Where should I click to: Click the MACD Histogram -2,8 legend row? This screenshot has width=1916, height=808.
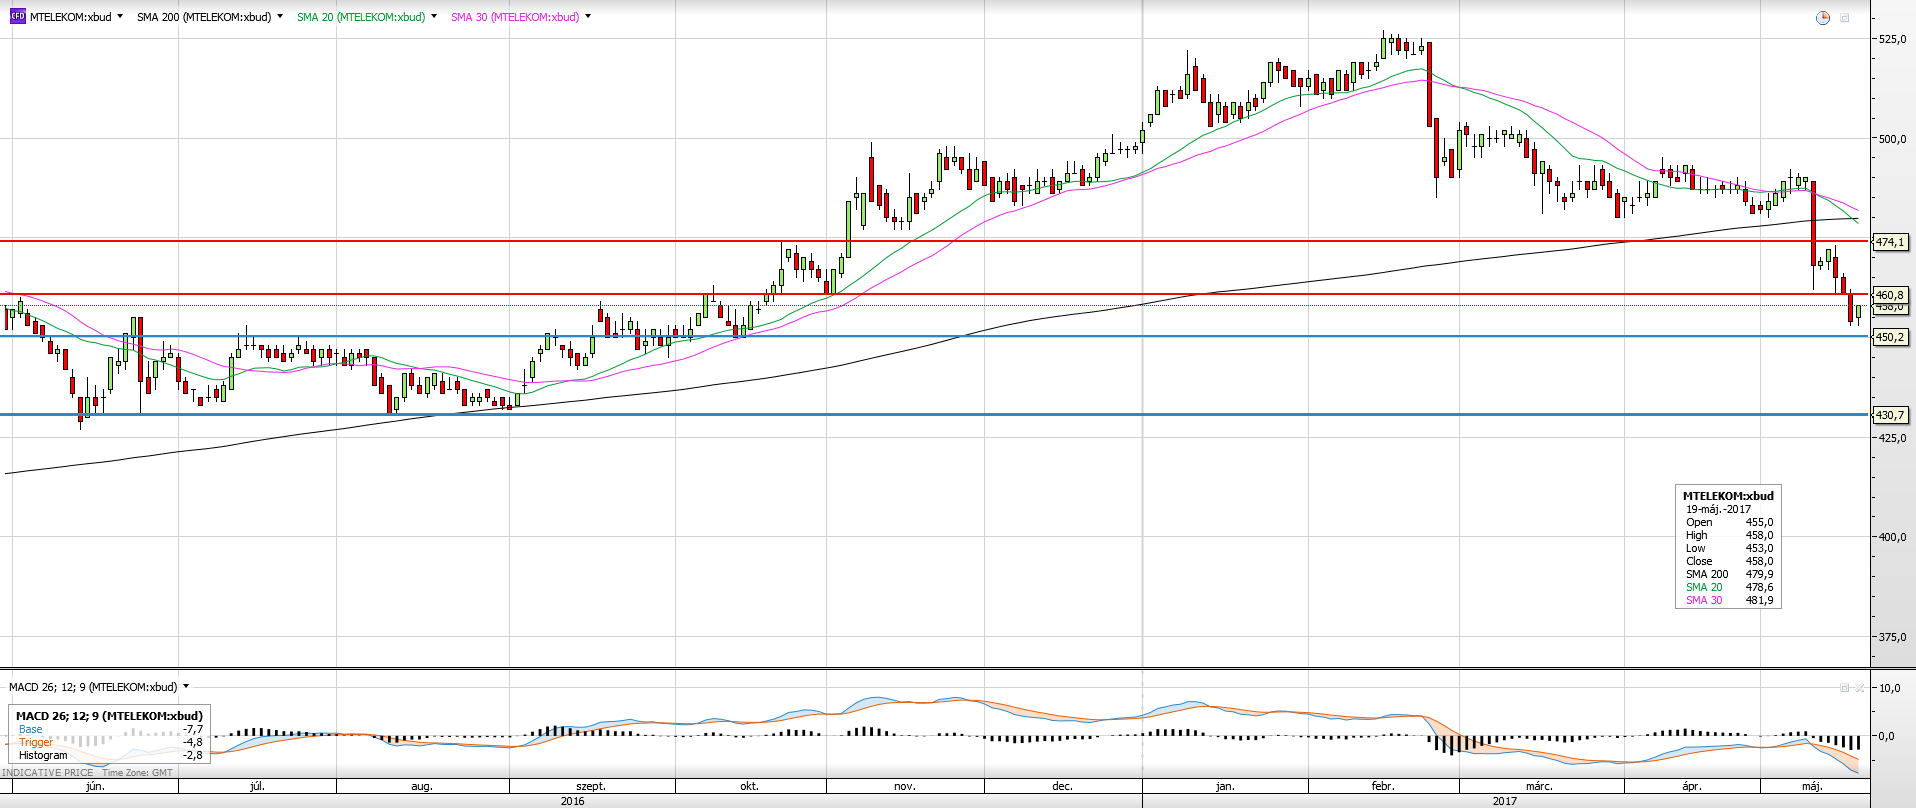click(x=110, y=755)
